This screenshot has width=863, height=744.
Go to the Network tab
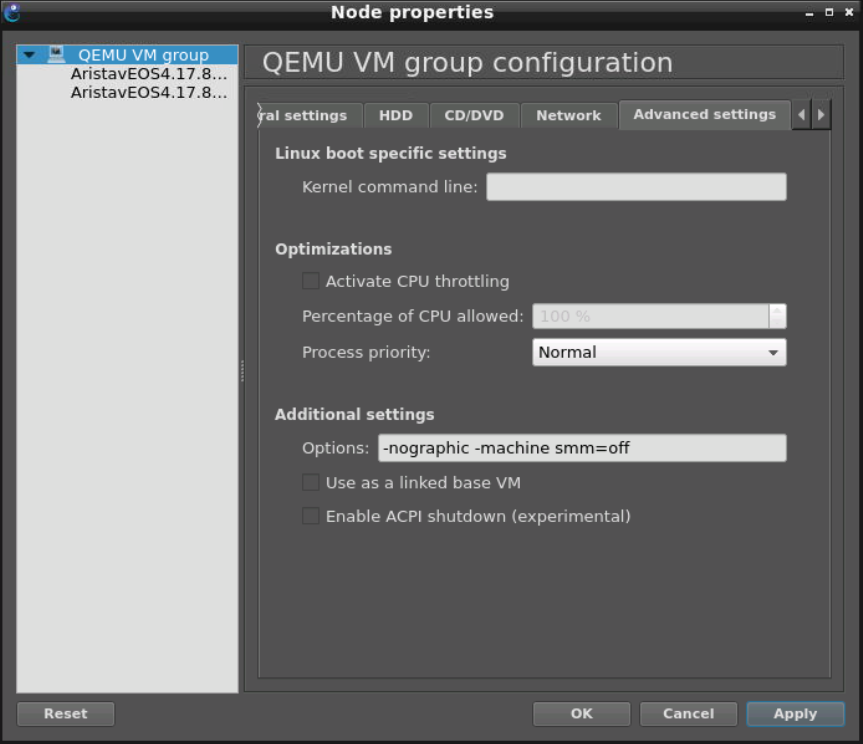tap(568, 115)
